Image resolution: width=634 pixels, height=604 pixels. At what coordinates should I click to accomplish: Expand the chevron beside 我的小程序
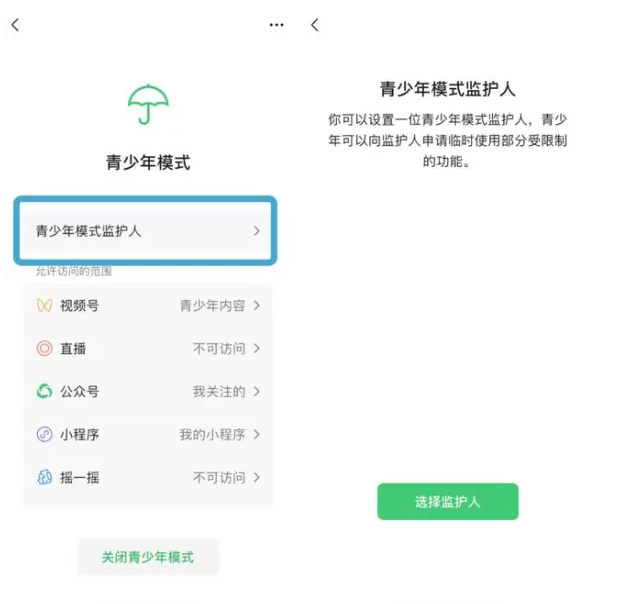point(256,434)
